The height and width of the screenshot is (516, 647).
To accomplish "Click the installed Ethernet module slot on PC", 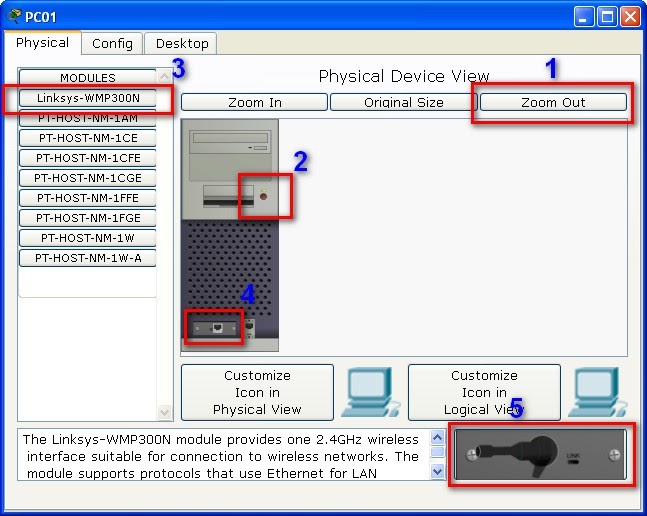I will [214, 328].
